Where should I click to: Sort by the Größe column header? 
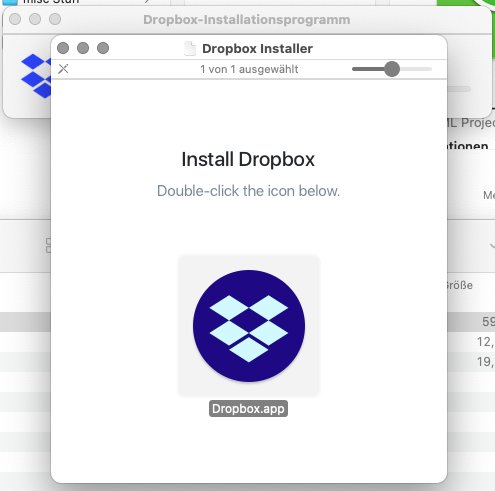pos(460,285)
